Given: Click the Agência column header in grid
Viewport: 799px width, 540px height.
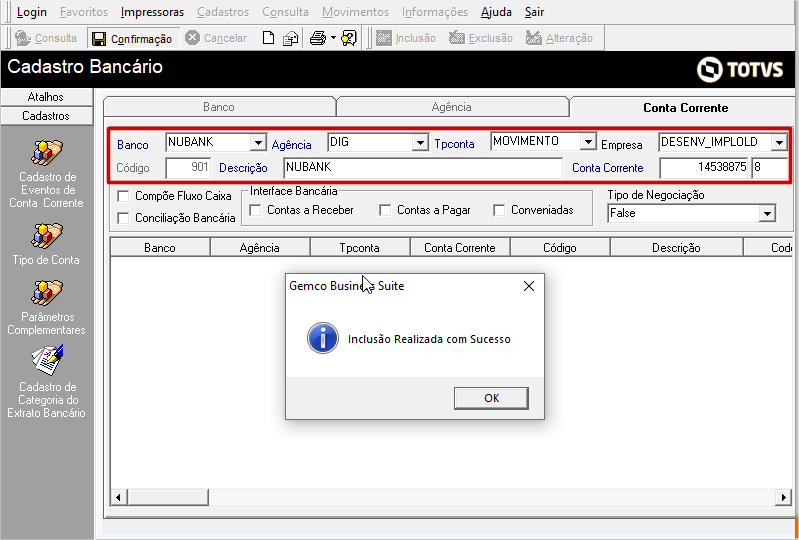Looking at the screenshot, I should click(x=260, y=248).
